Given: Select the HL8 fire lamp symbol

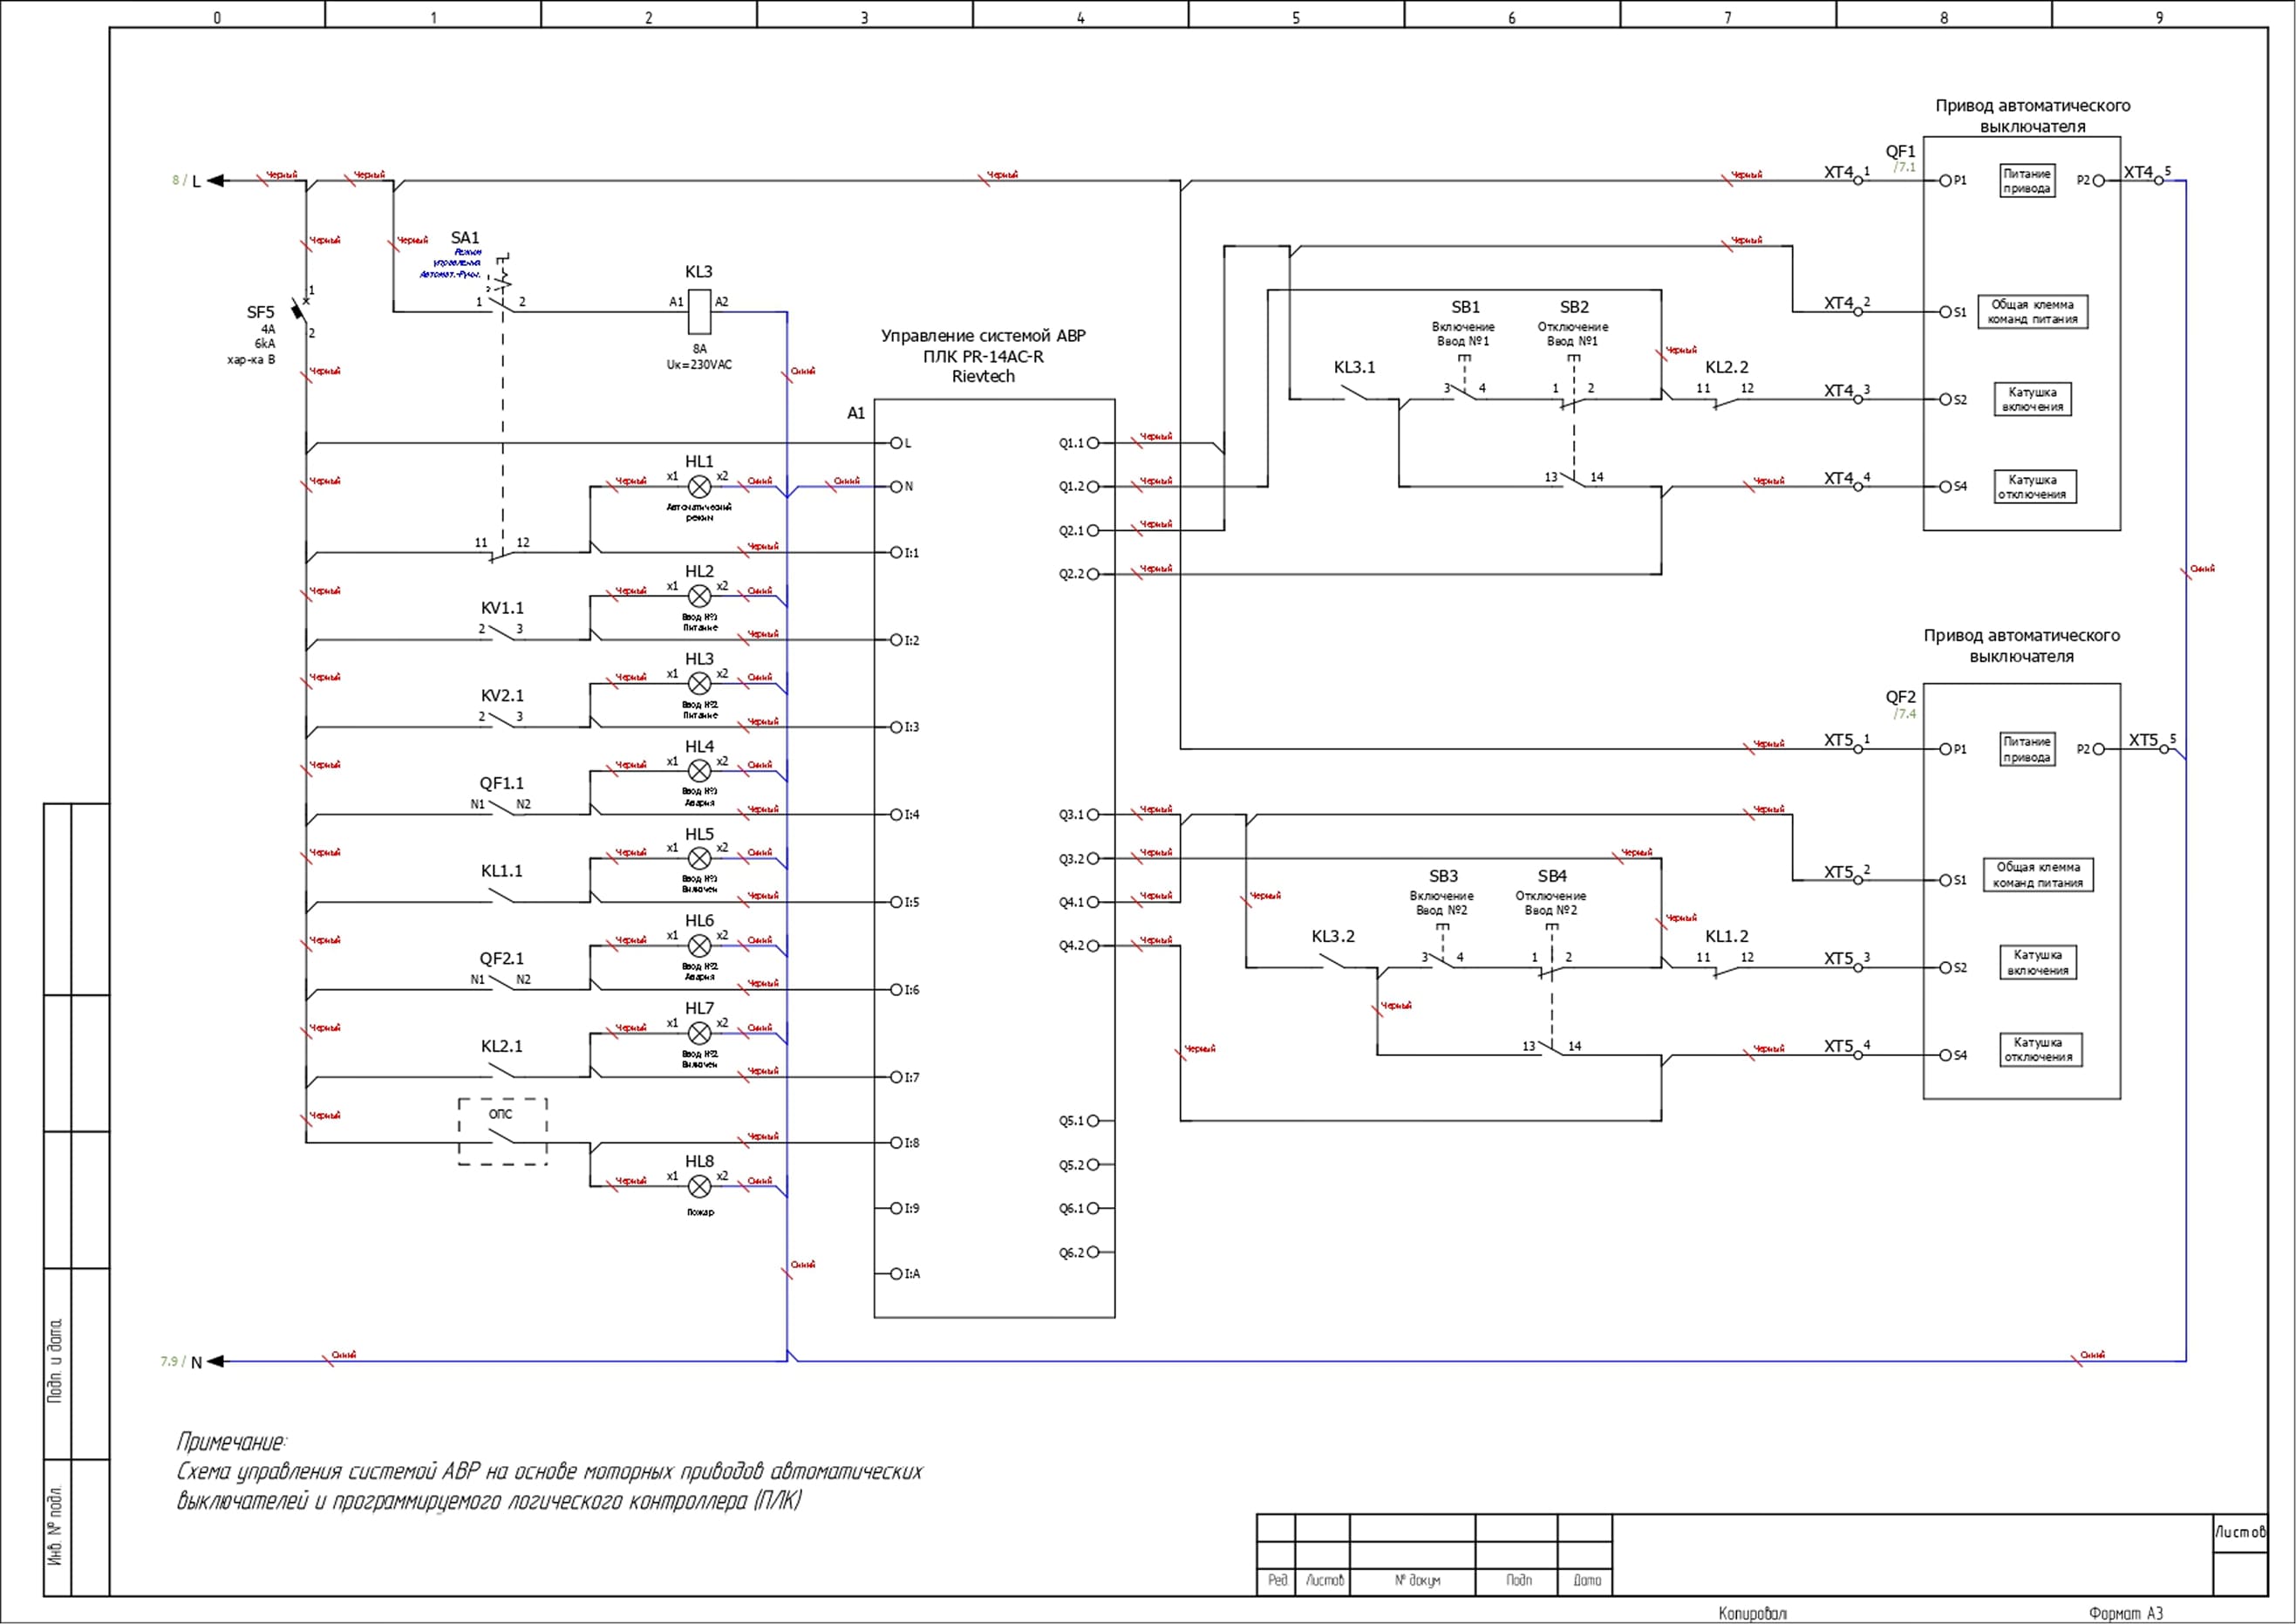Looking at the screenshot, I should (x=700, y=1186).
